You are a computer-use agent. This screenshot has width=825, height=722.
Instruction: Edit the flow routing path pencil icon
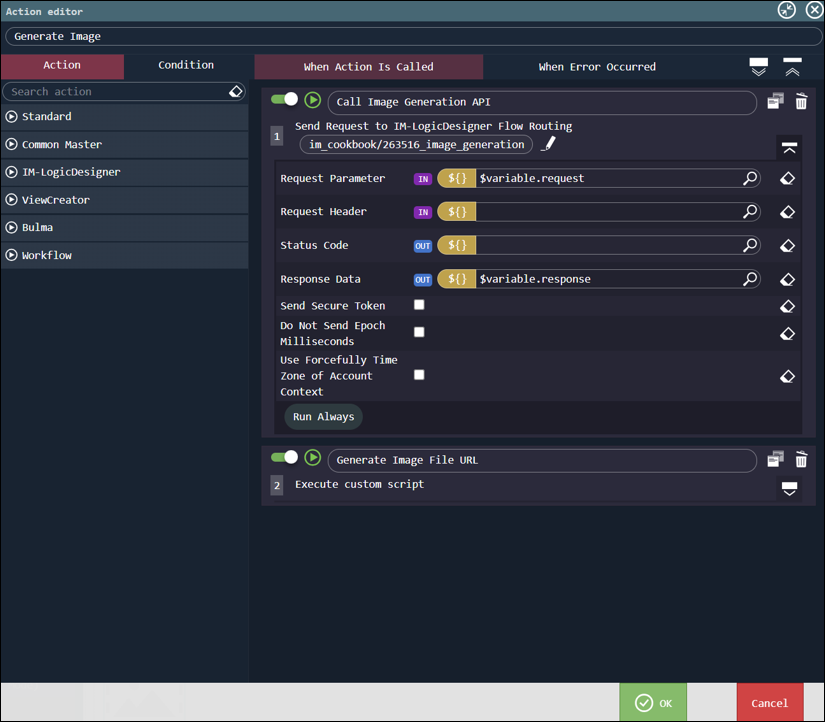(x=548, y=144)
